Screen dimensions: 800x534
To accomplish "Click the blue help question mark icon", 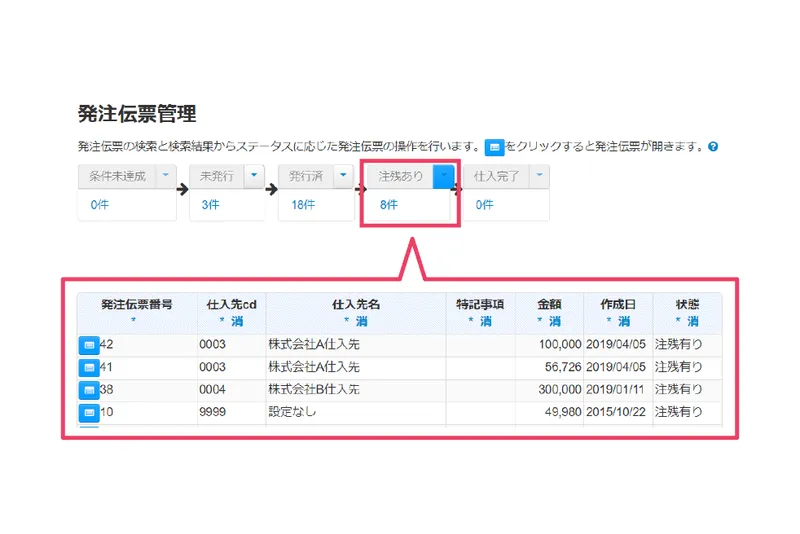I will [x=713, y=147].
